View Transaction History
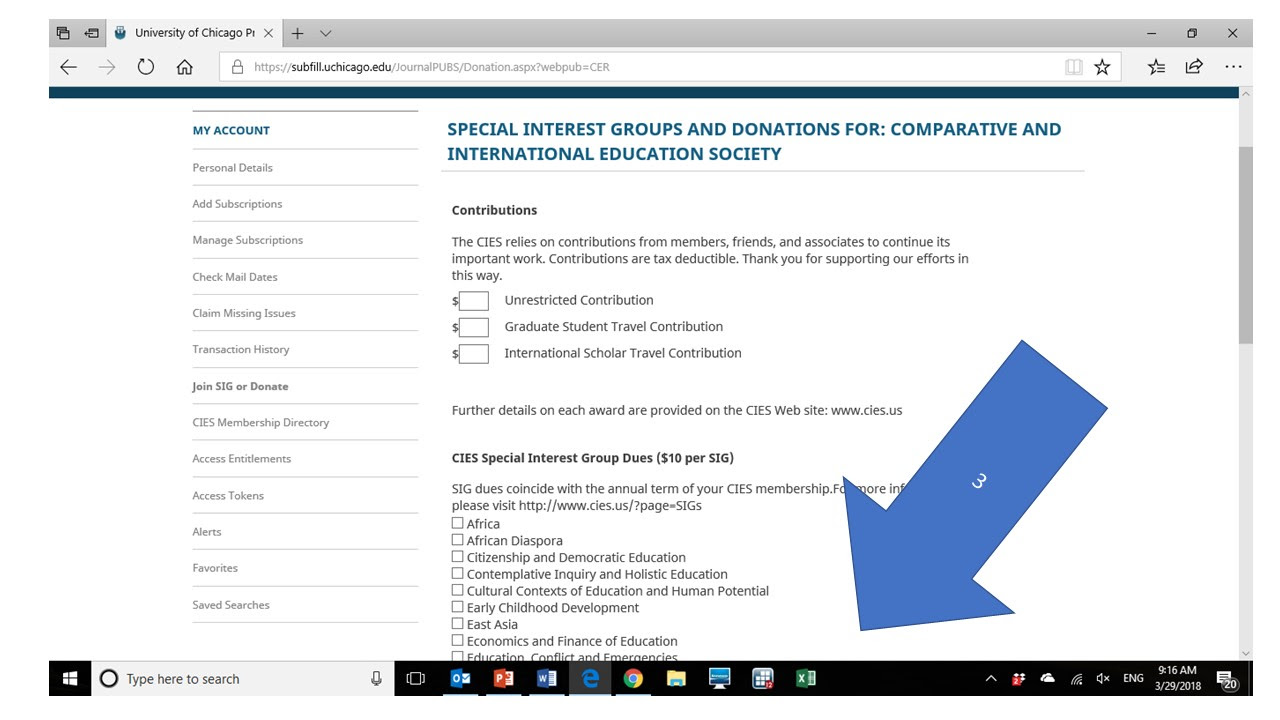Screen dimensions: 1280x720 tap(241, 349)
